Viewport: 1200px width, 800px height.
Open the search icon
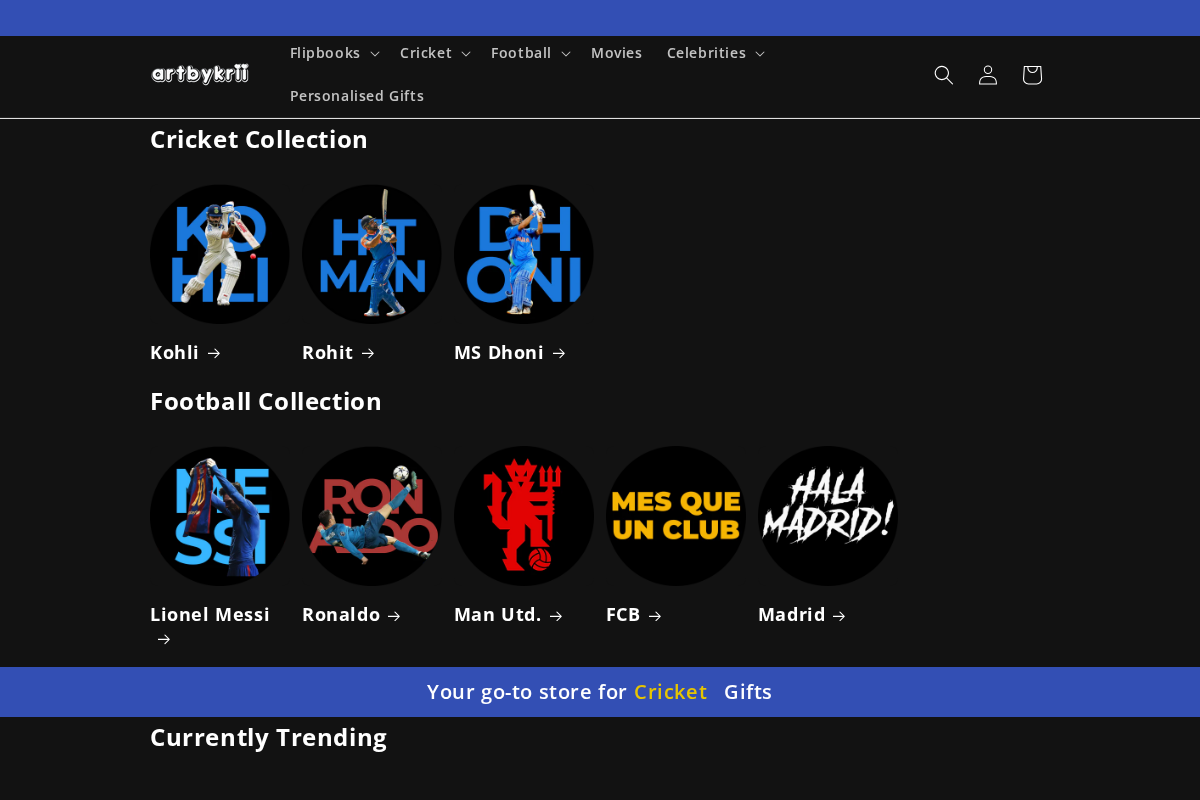[943, 74]
